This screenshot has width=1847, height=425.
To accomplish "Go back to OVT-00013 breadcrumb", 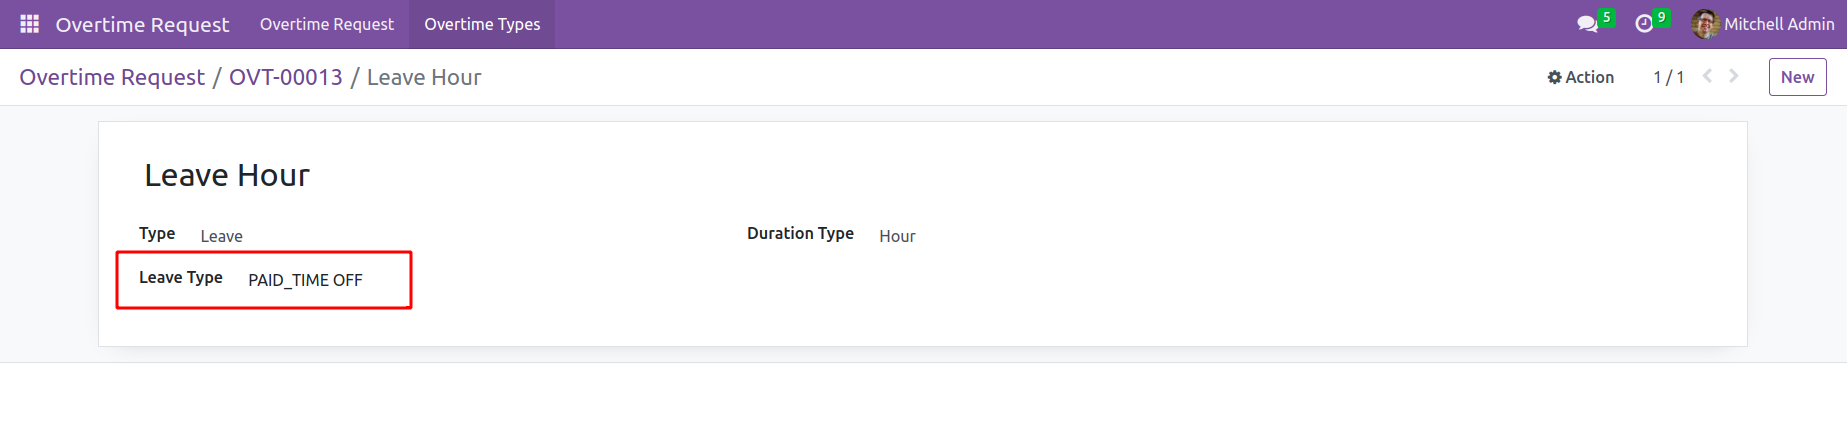I will click(286, 77).
